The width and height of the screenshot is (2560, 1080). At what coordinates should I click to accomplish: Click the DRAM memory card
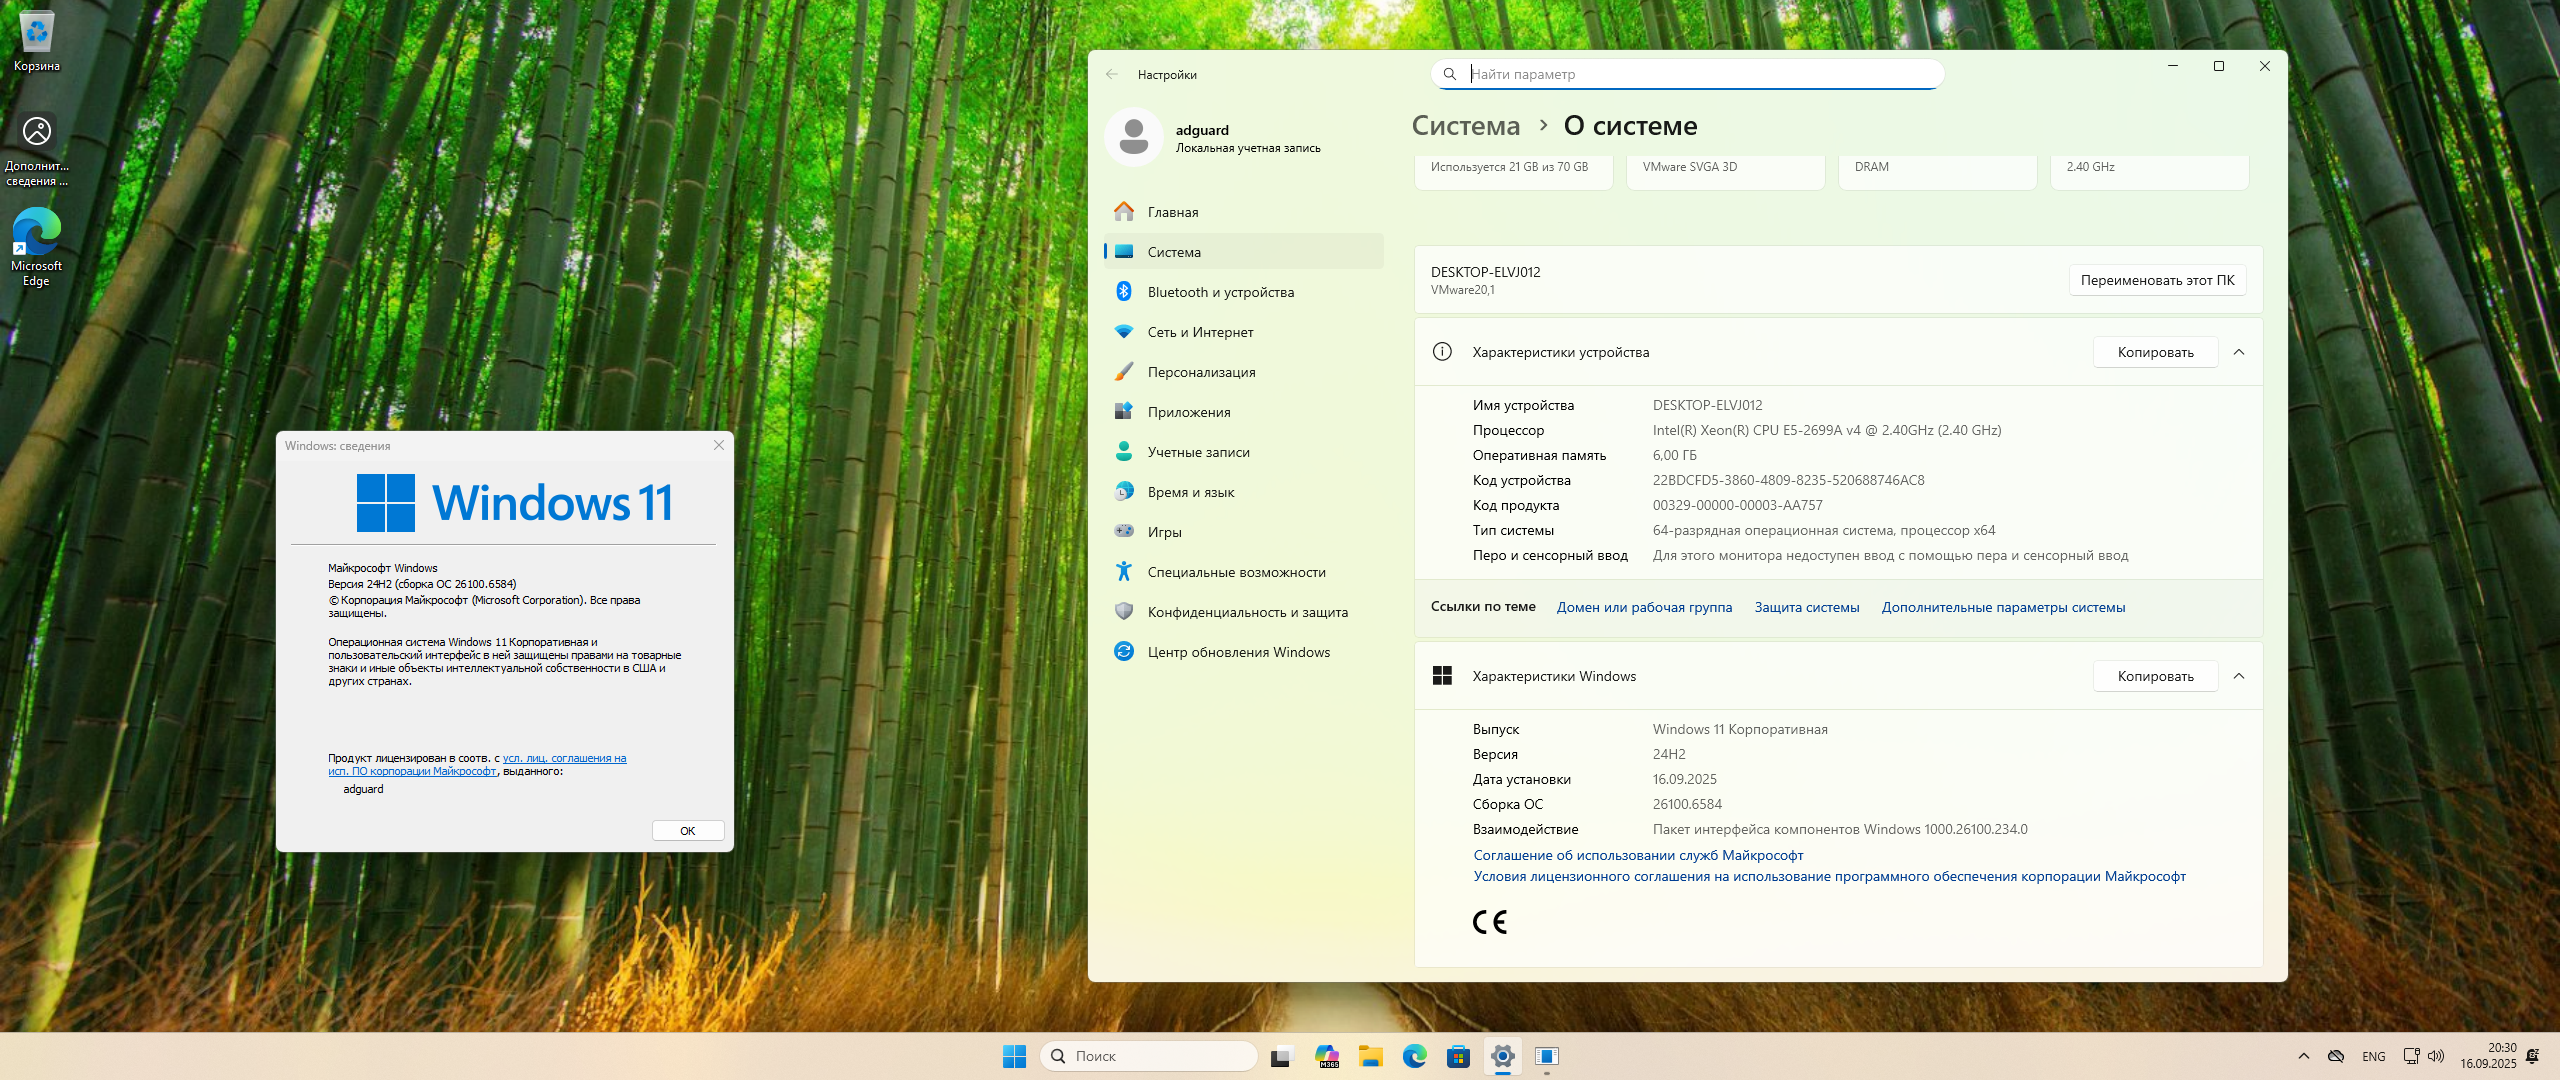[x=1937, y=171]
